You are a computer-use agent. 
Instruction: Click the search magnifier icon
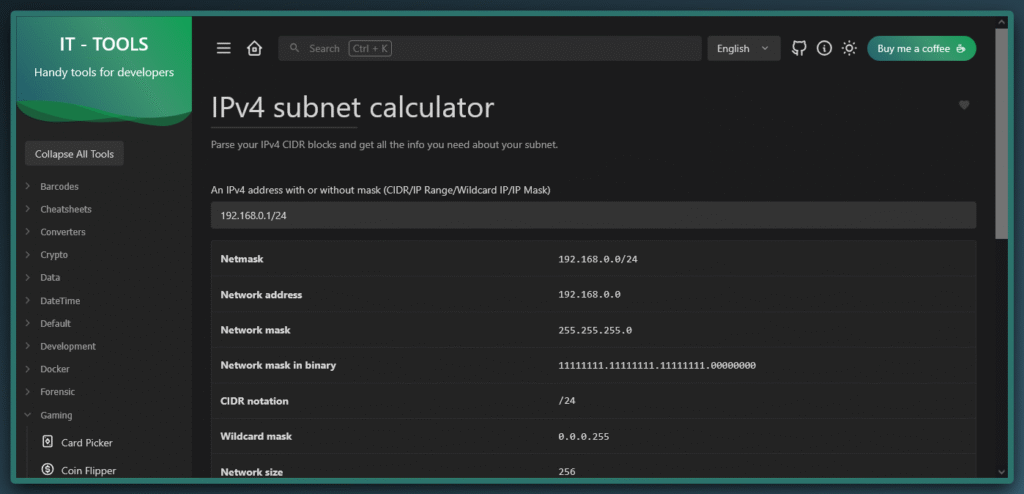(294, 48)
